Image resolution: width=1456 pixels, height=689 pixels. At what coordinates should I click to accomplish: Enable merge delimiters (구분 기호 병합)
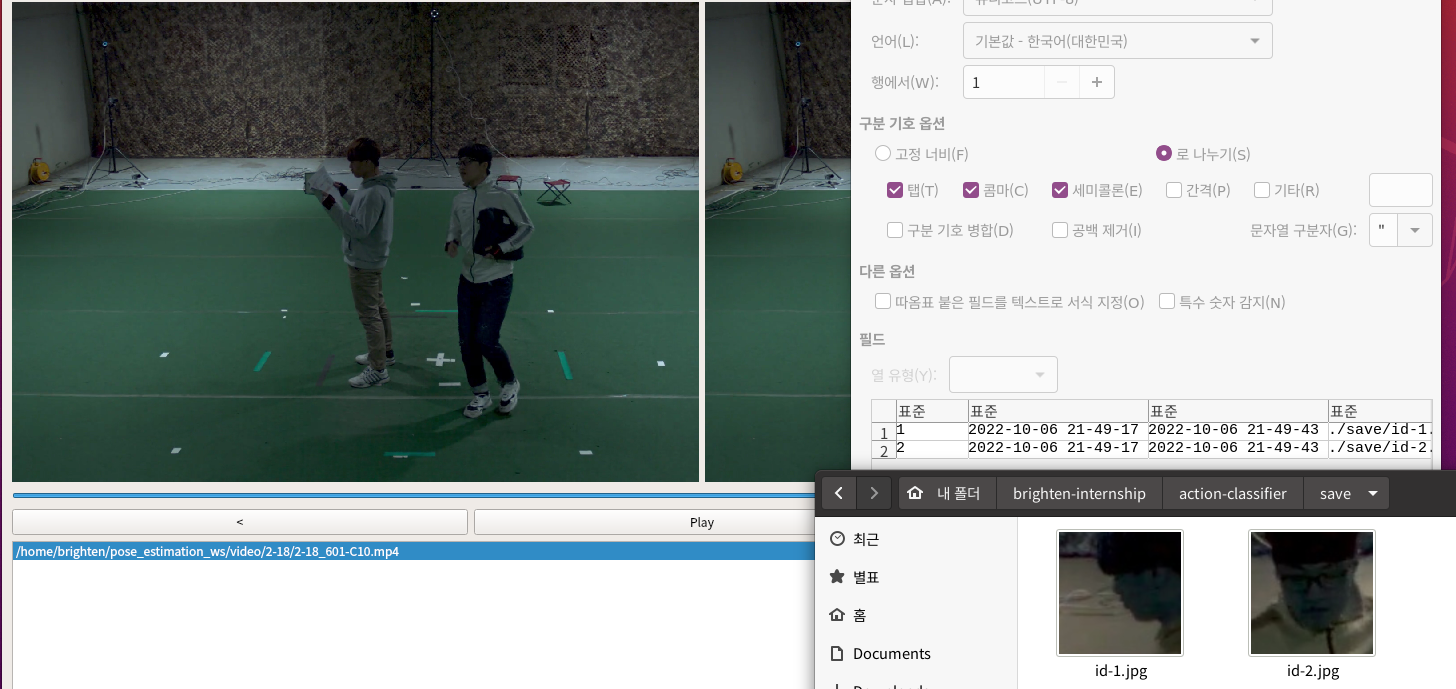tap(895, 230)
